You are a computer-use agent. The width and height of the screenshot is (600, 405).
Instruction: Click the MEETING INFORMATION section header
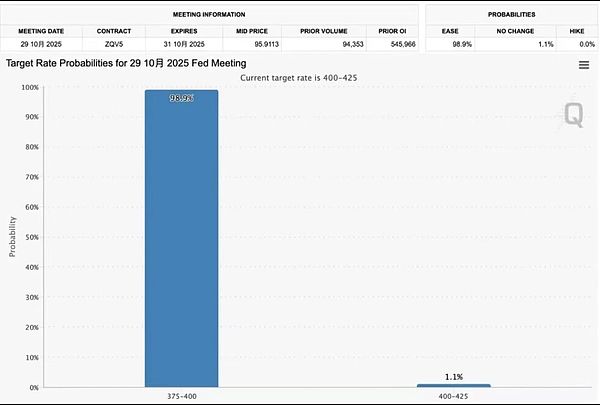coord(212,15)
